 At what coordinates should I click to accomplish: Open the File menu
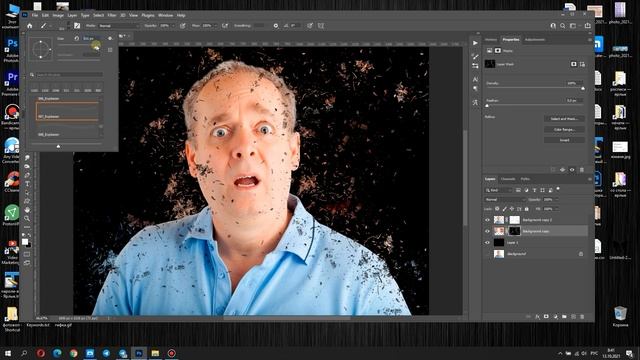click(35, 15)
